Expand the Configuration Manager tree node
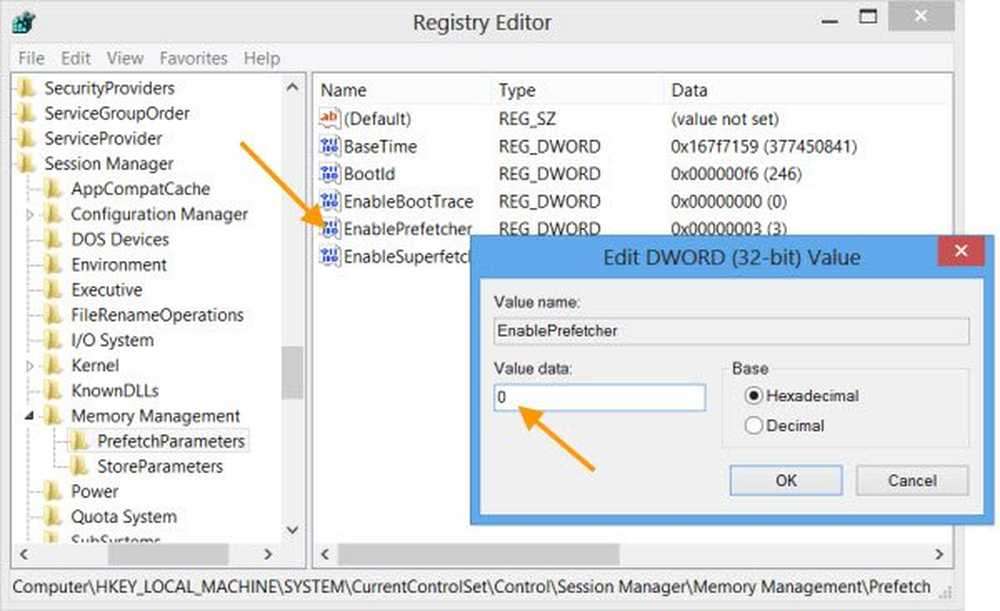 [30, 214]
